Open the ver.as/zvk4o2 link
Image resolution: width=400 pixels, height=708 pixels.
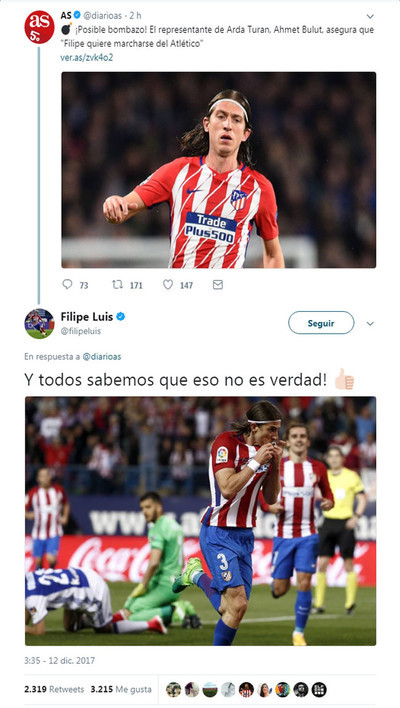pos(87,57)
